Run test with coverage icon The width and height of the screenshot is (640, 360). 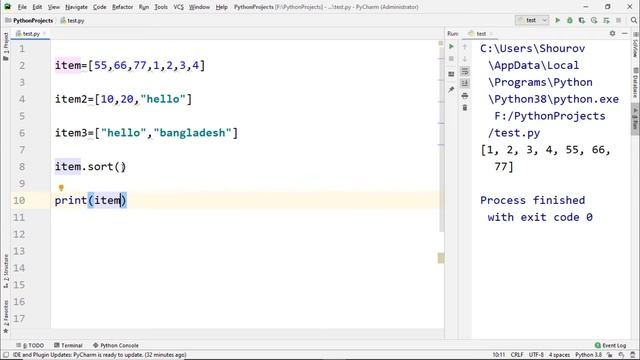click(x=582, y=20)
